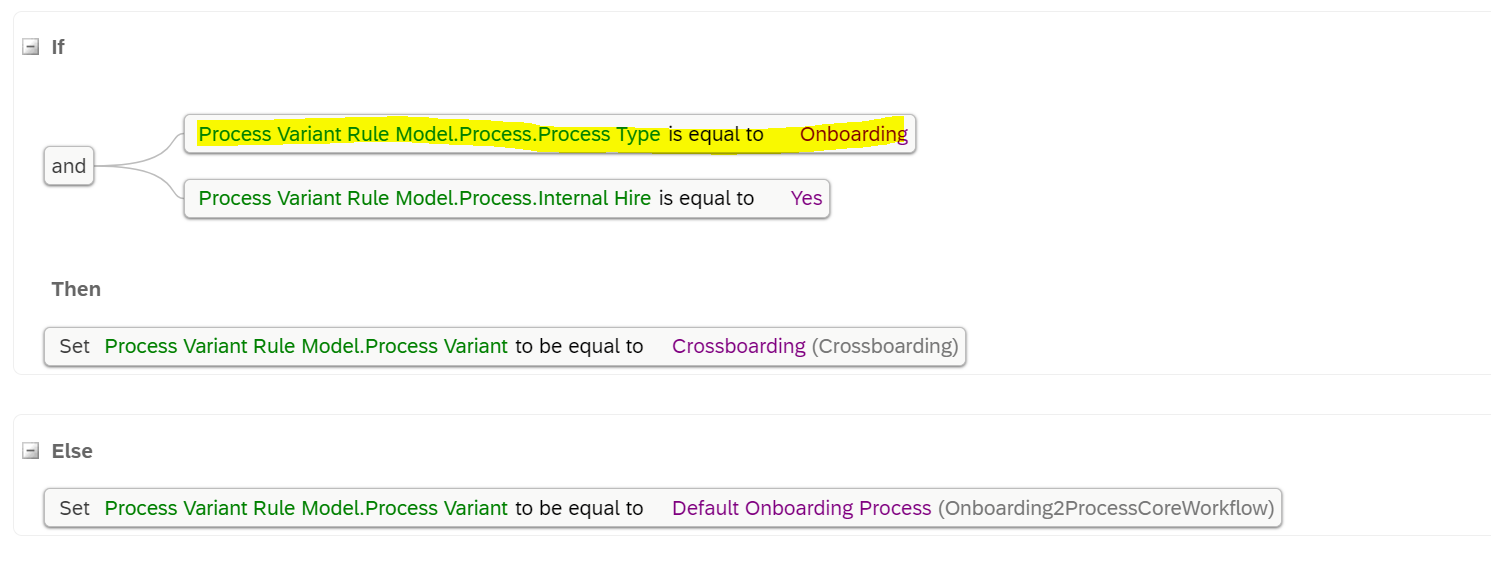Click the Default Onboarding Process value

[801, 508]
